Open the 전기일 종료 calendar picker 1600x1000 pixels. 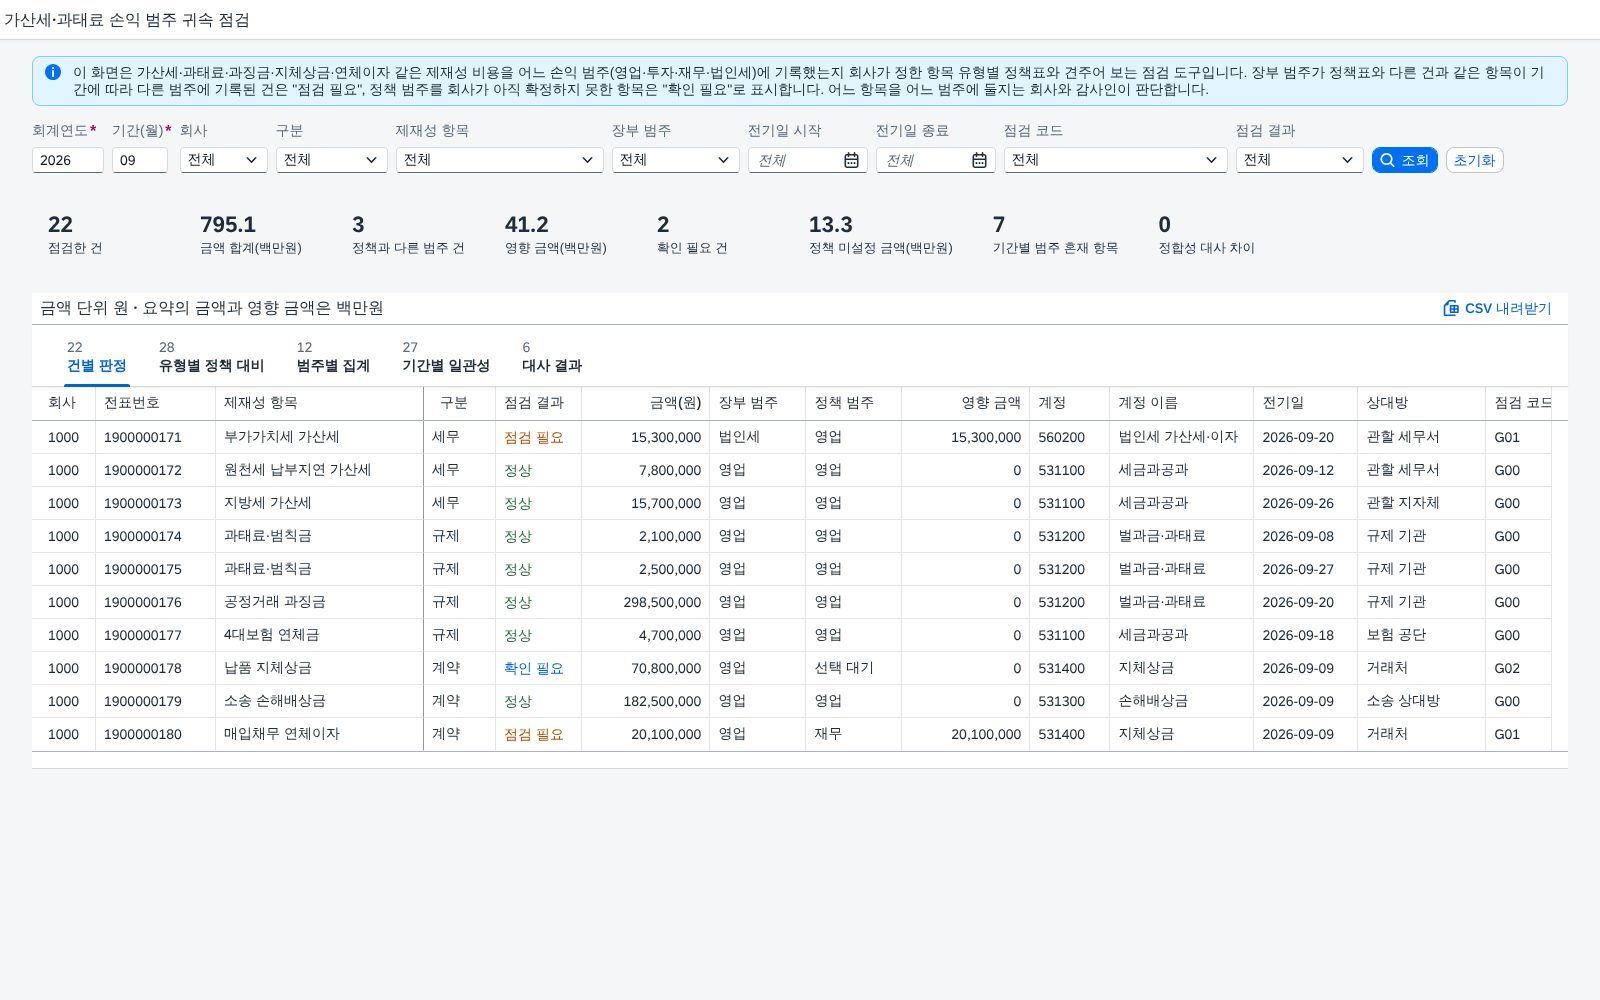pyautogui.click(x=979, y=160)
